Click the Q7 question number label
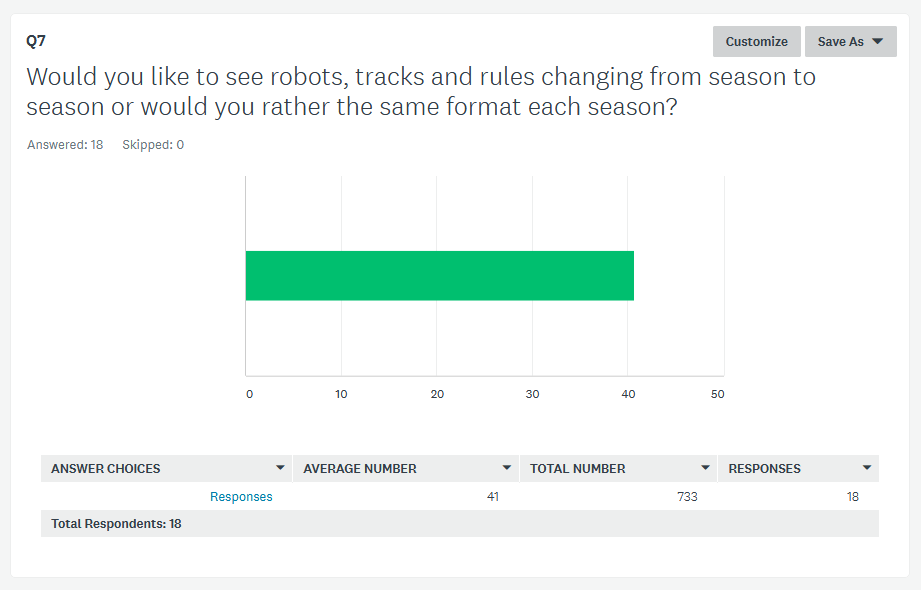The height and width of the screenshot is (590, 921). [36, 41]
